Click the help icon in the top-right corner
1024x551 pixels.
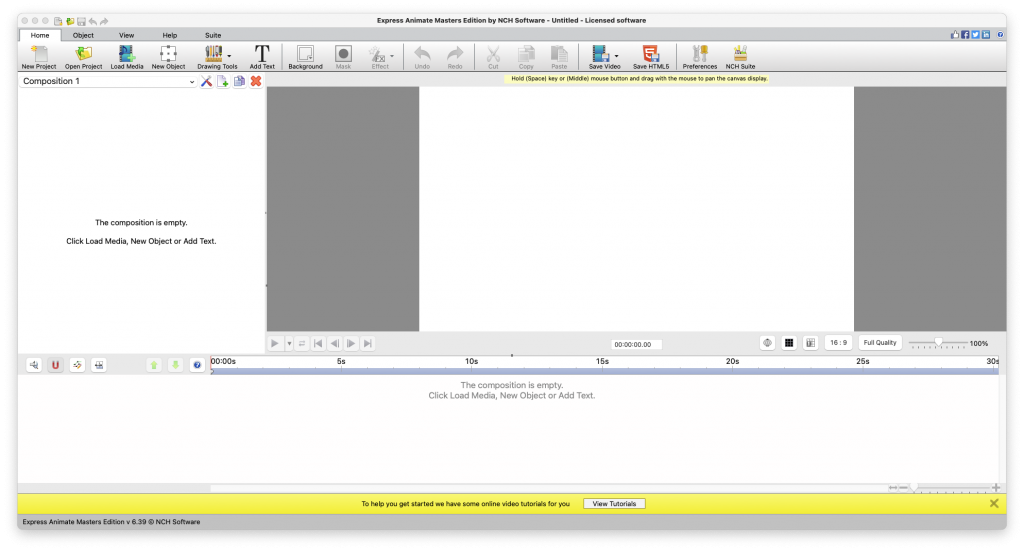[1000, 35]
